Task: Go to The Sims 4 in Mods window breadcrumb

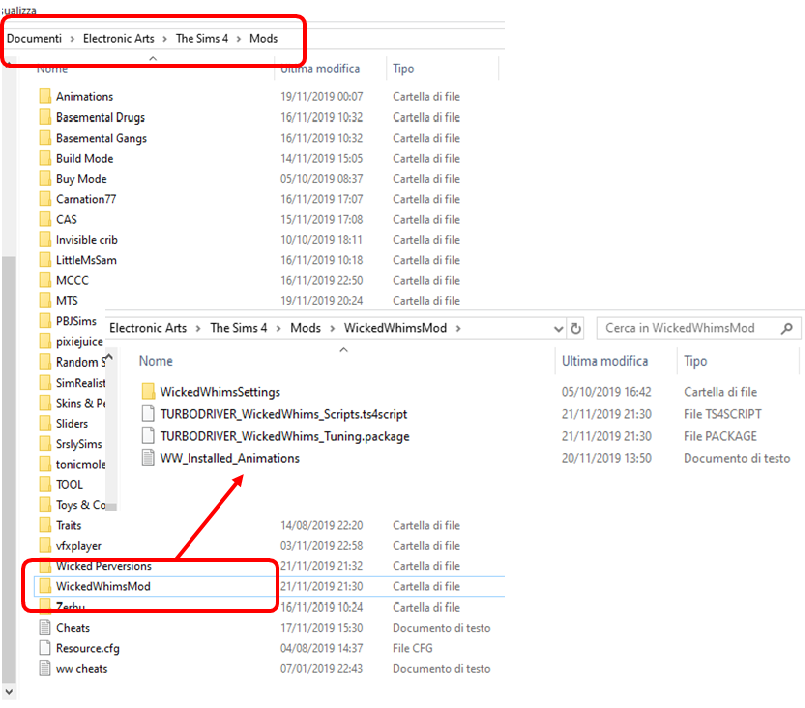Action: point(202,39)
